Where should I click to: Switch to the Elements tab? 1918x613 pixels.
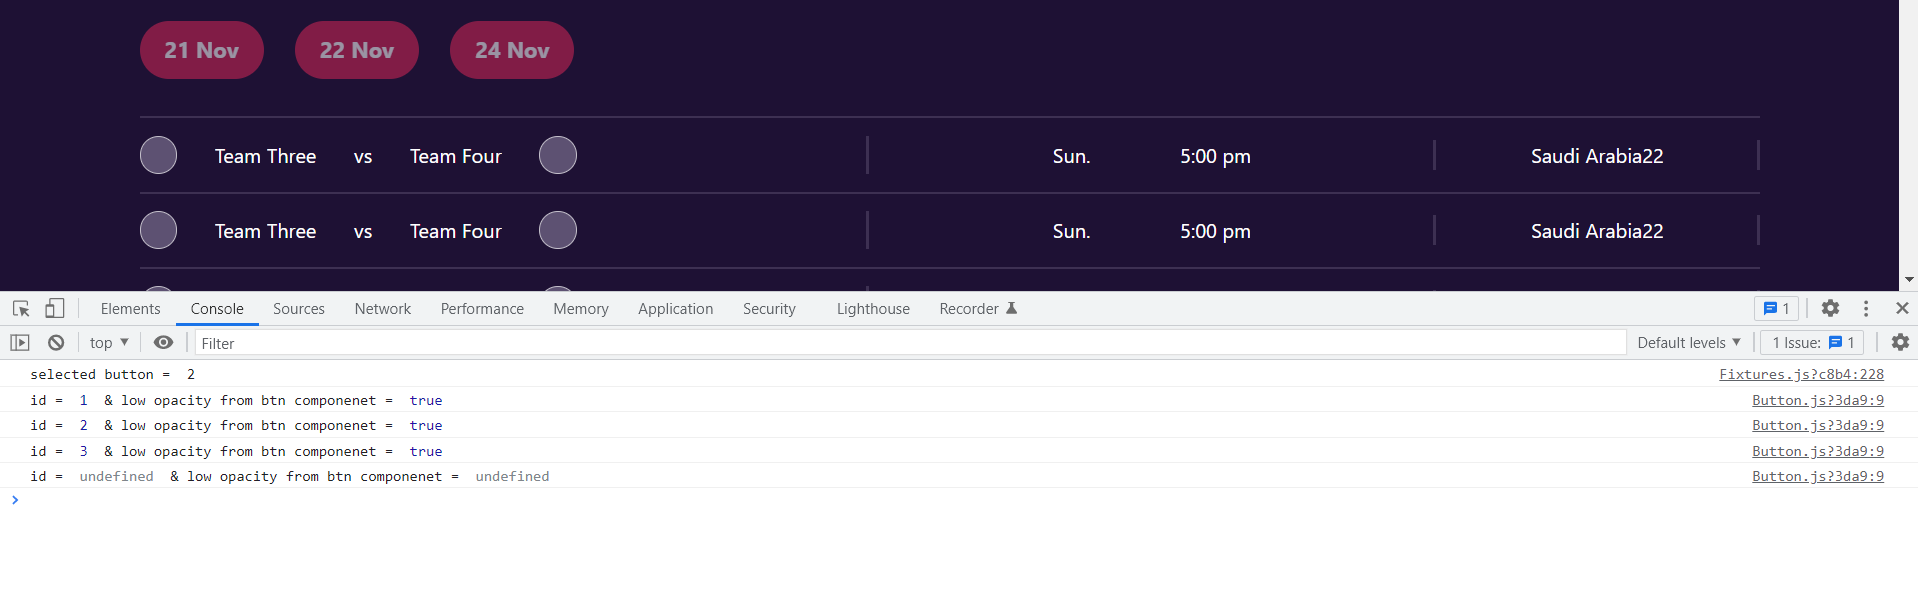pos(130,309)
